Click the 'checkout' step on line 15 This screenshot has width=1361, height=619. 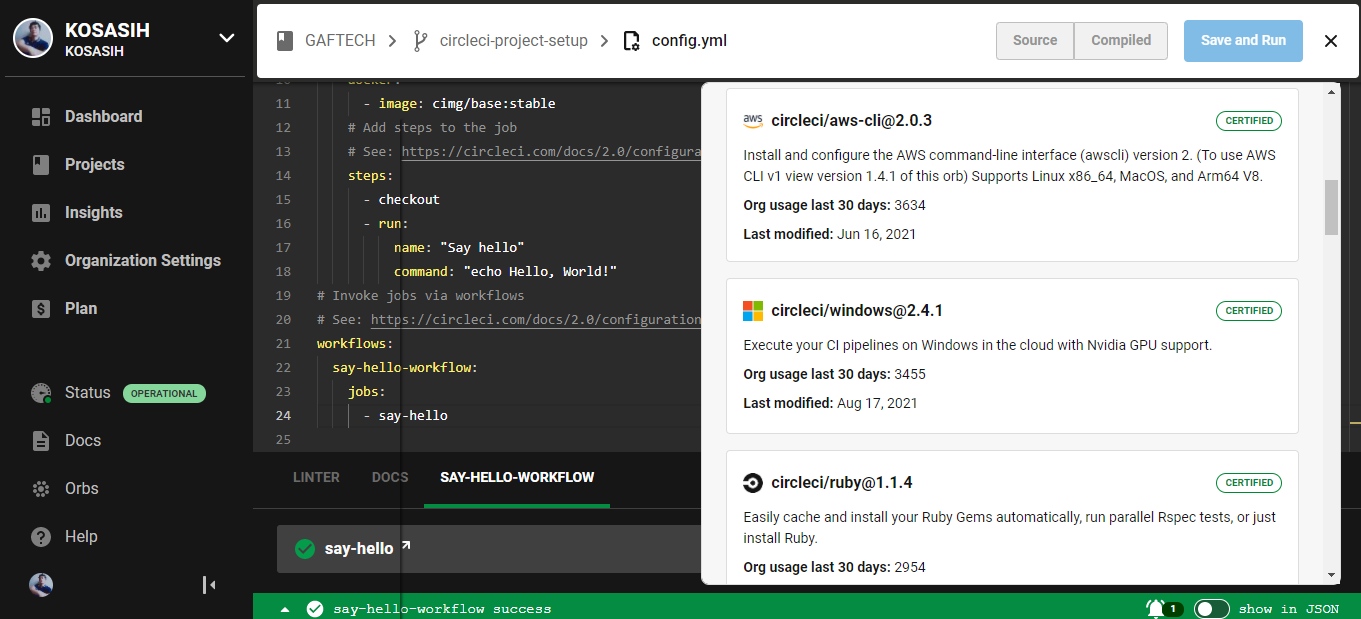click(409, 200)
